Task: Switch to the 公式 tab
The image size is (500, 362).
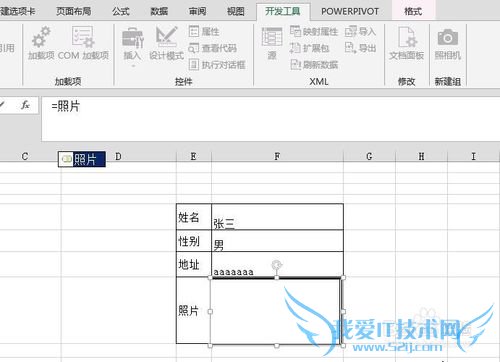Action: (x=121, y=11)
